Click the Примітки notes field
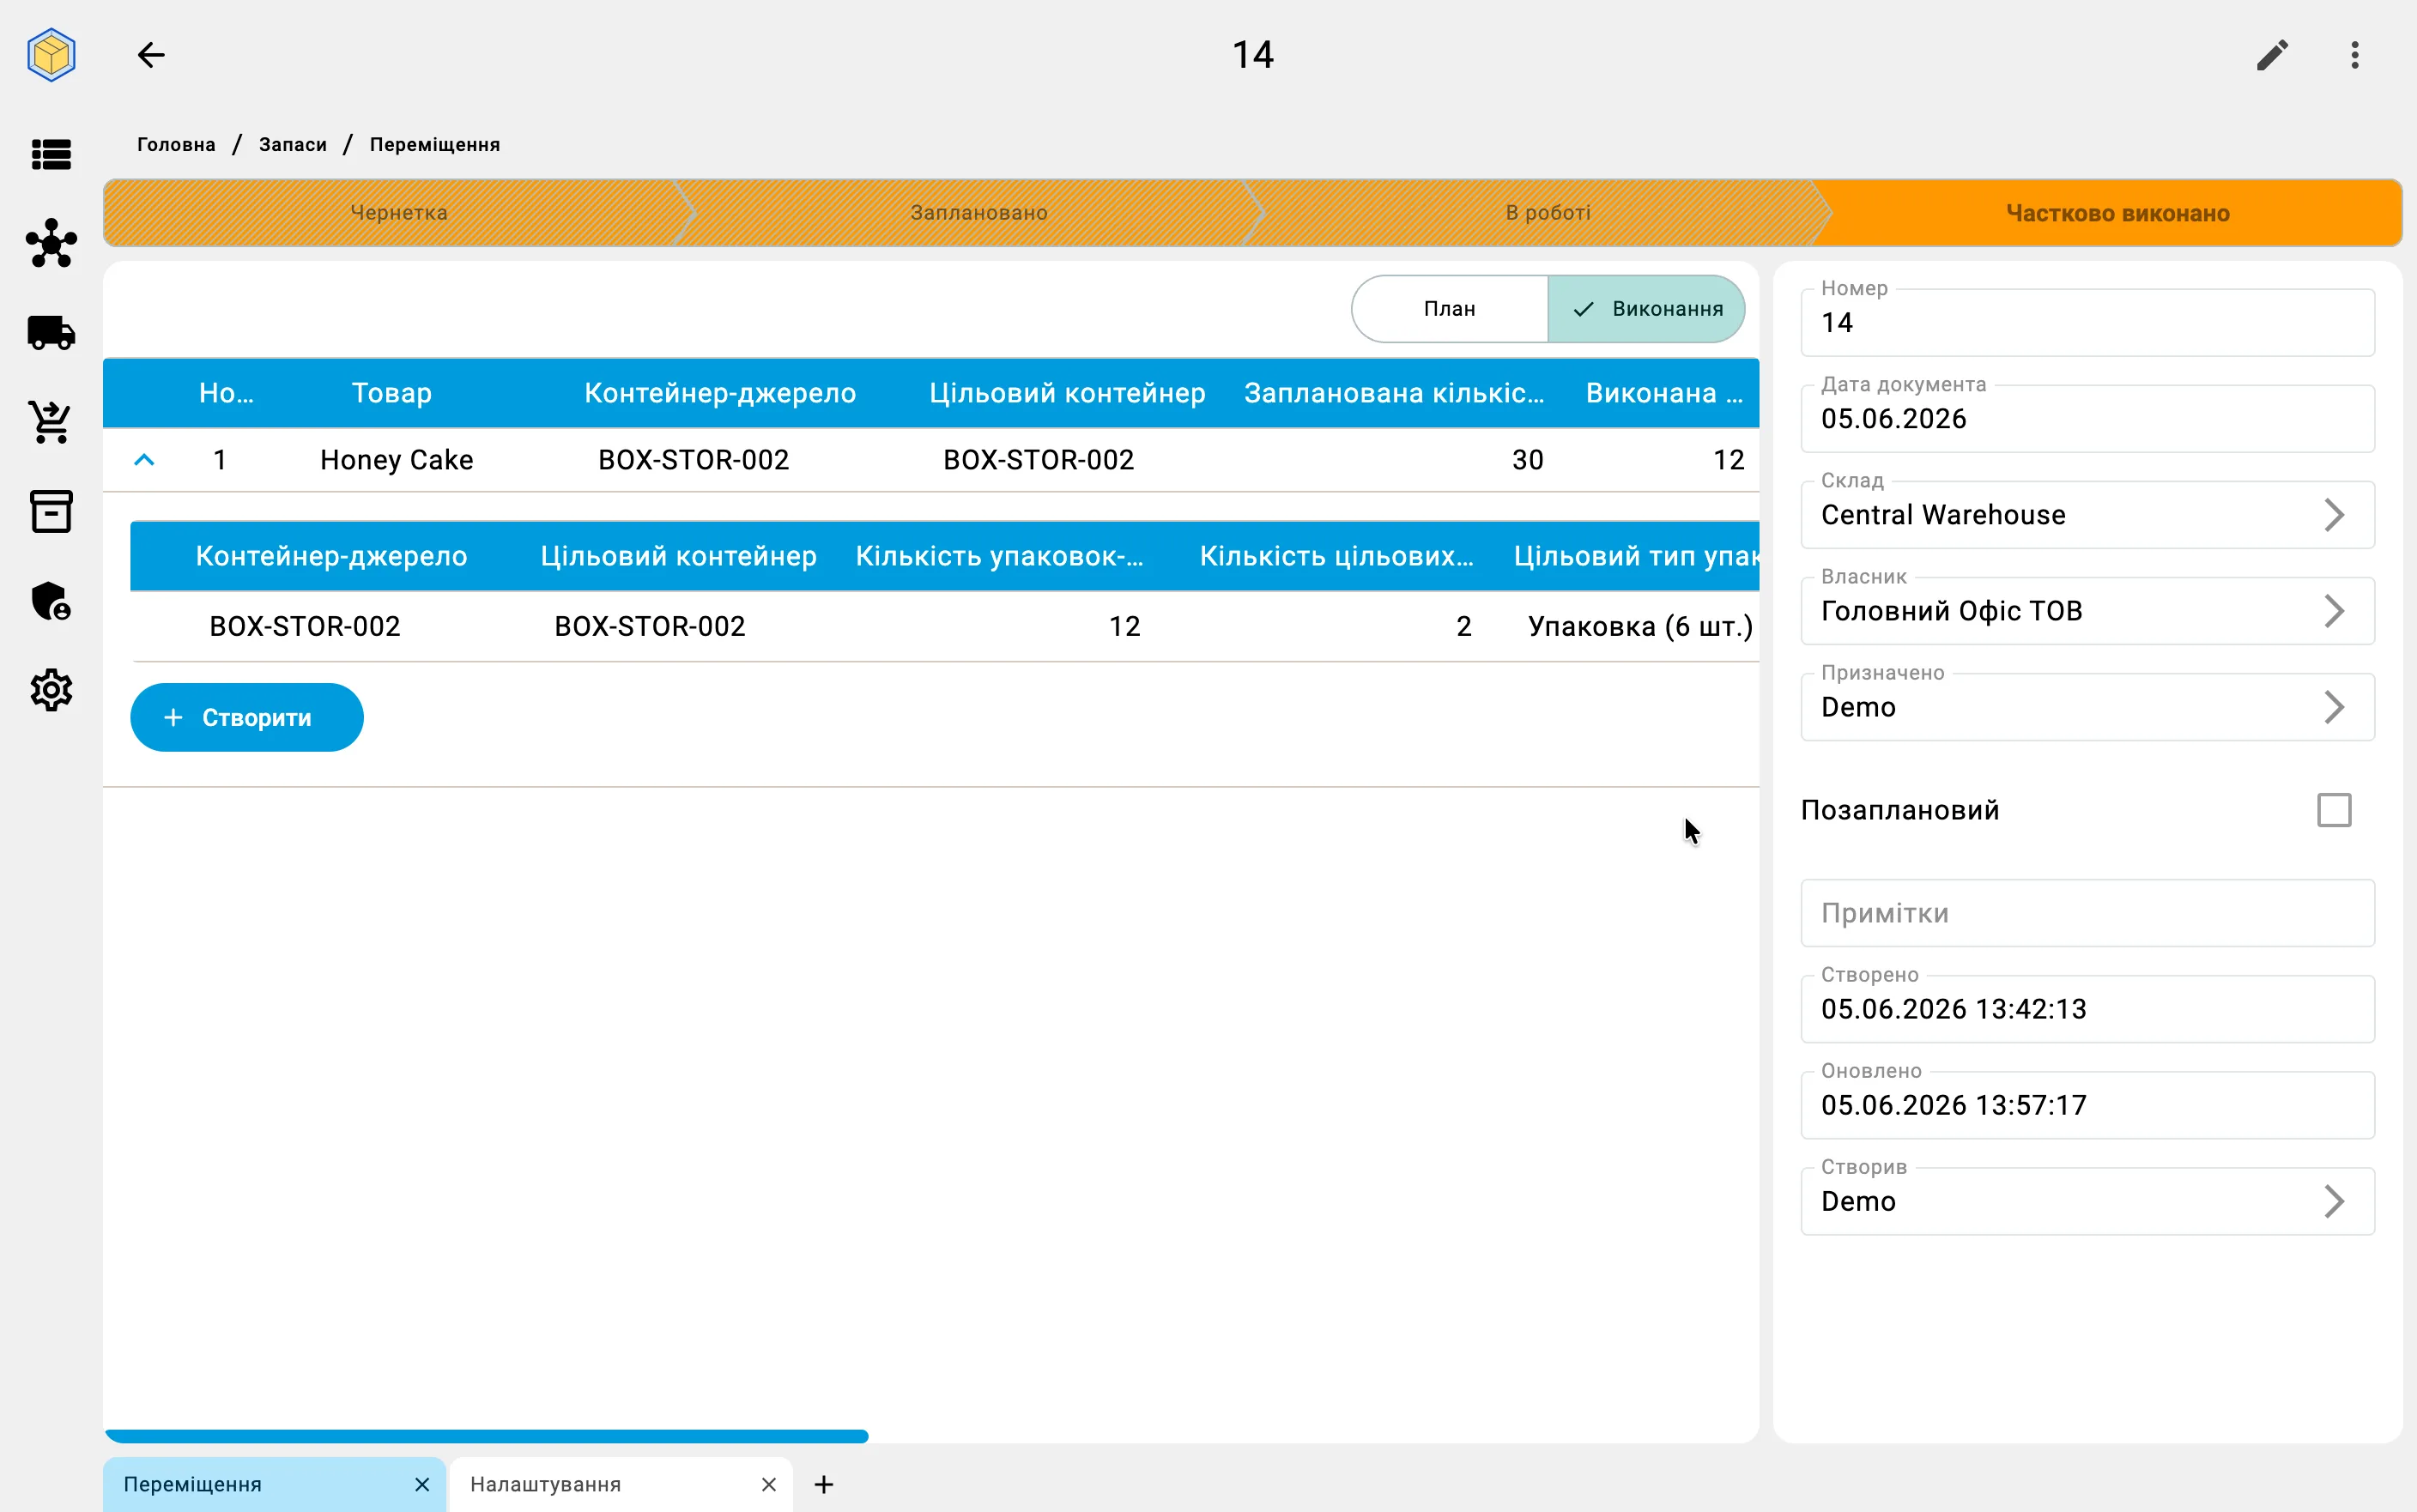 click(2087, 913)
